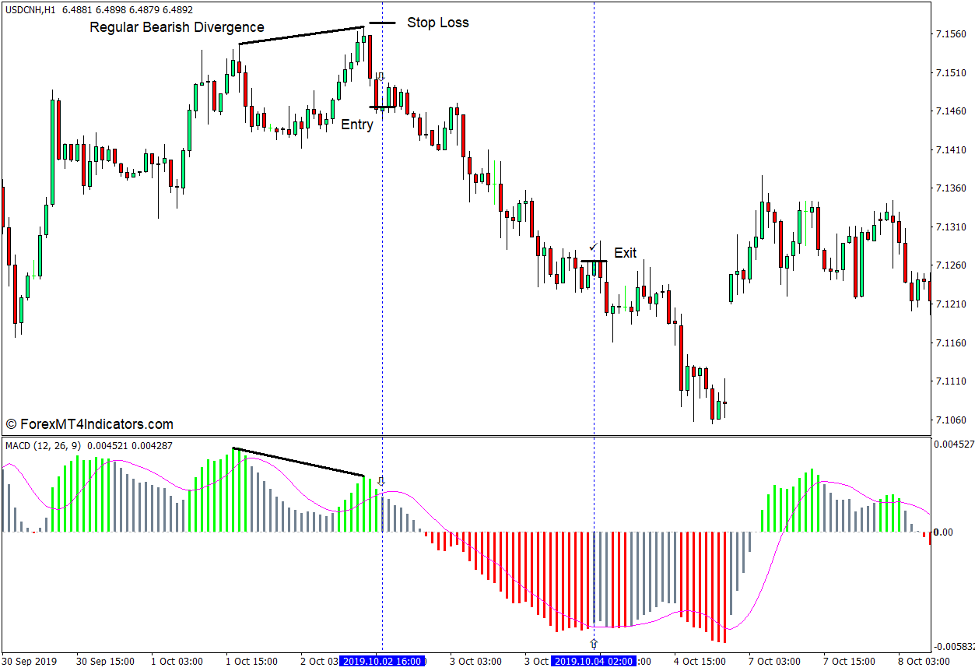The image size is (977, 672).
Task: Click the checkmark icon above the Exit label
Action: (592, 247)
